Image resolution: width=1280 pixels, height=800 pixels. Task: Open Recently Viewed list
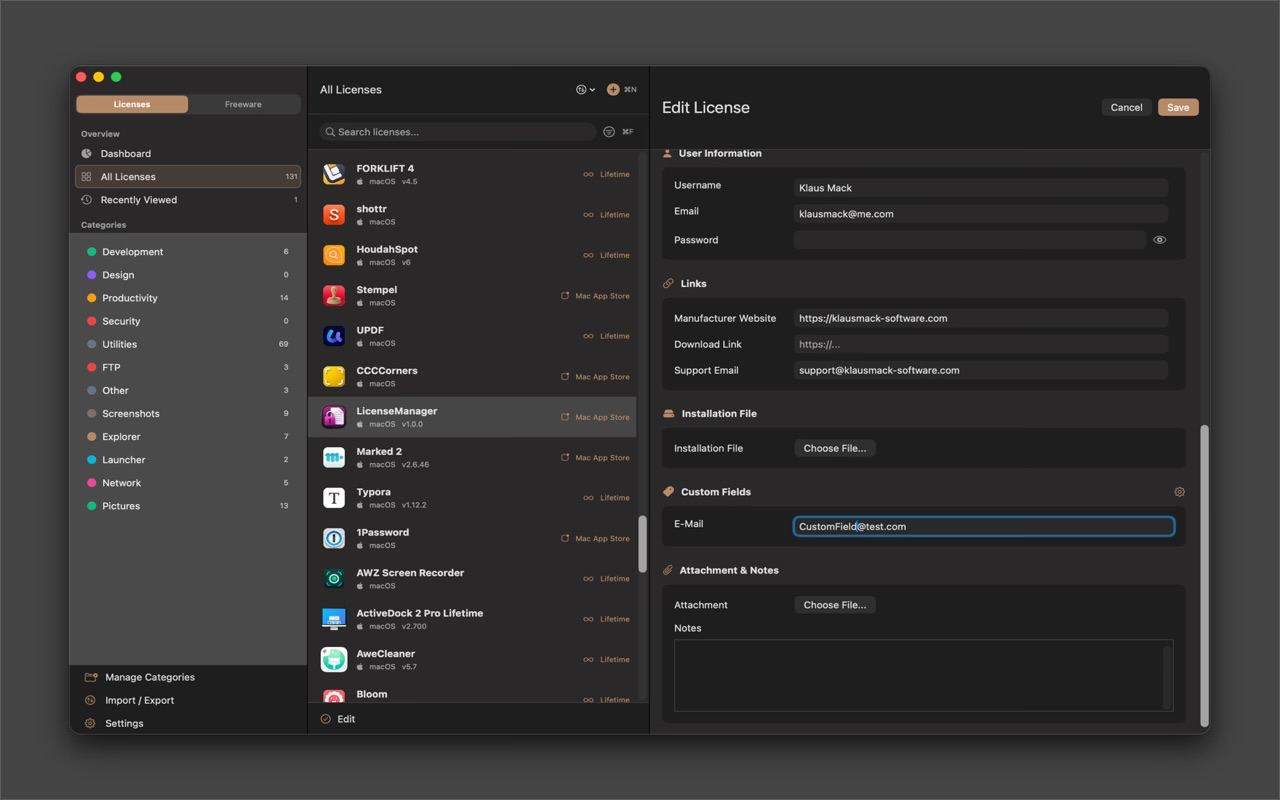click(x=188, y=200)
